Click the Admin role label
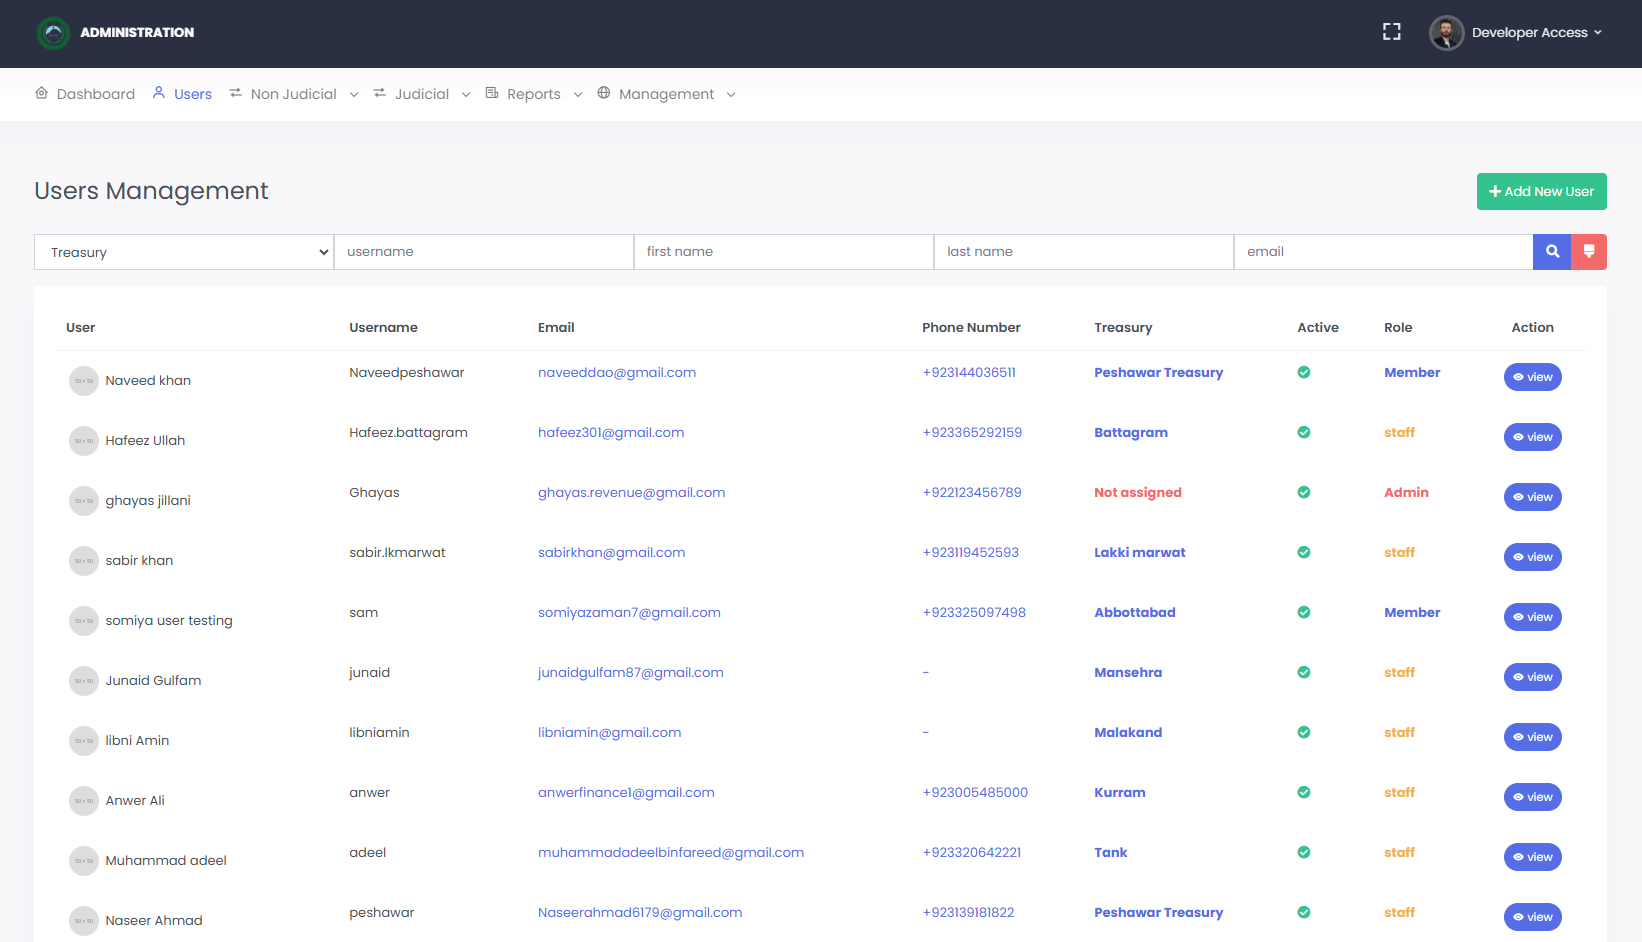Viewport: 1642px width, 942px height. point(1406,493)
